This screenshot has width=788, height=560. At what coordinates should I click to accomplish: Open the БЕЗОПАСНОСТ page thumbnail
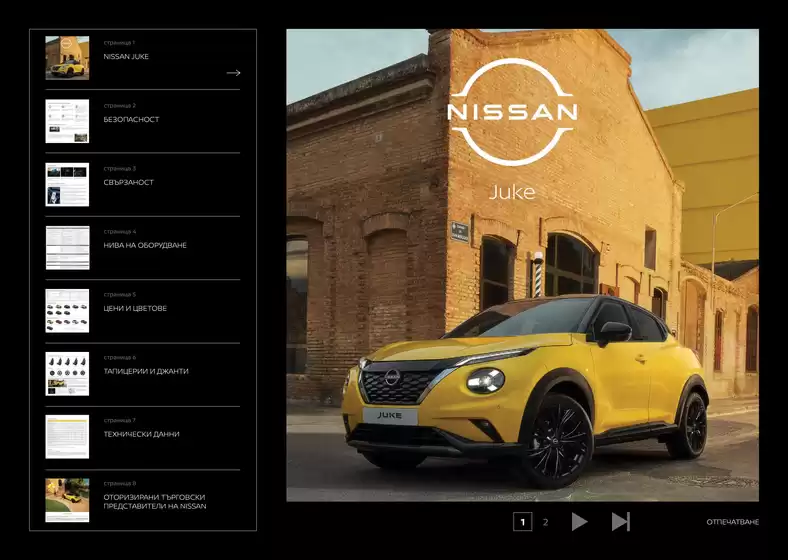click(67, 121)
